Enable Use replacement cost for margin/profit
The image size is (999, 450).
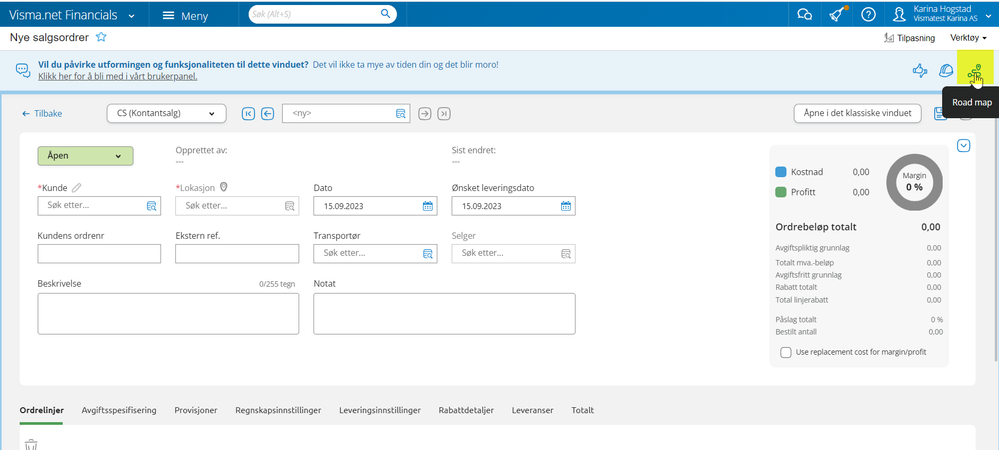pyautogui.click(x=786, y=352)
